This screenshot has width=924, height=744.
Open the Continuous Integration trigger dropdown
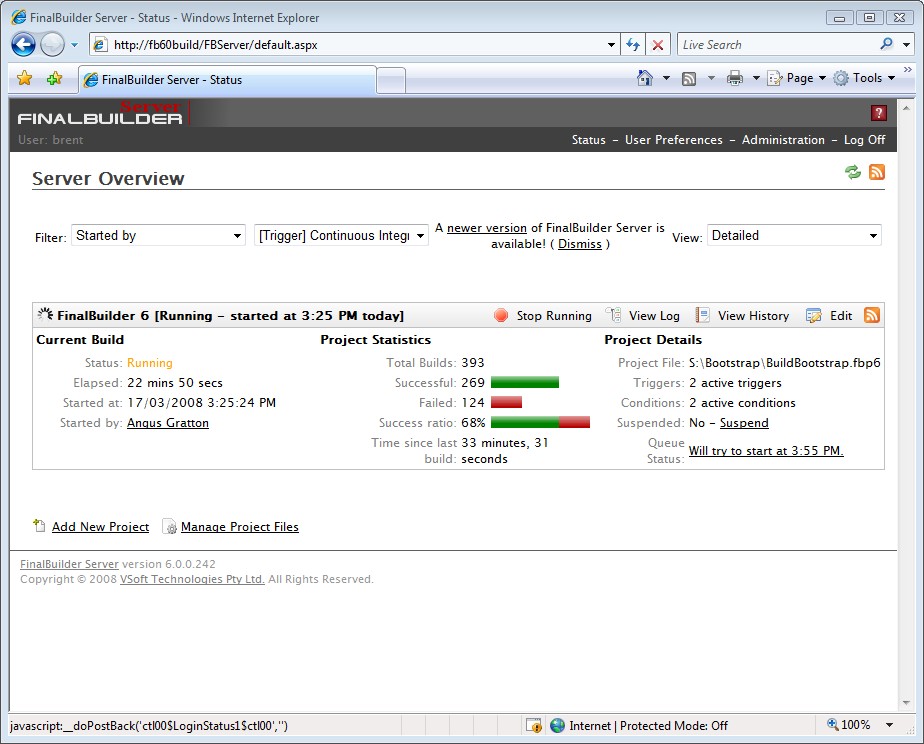coord(341,236)
